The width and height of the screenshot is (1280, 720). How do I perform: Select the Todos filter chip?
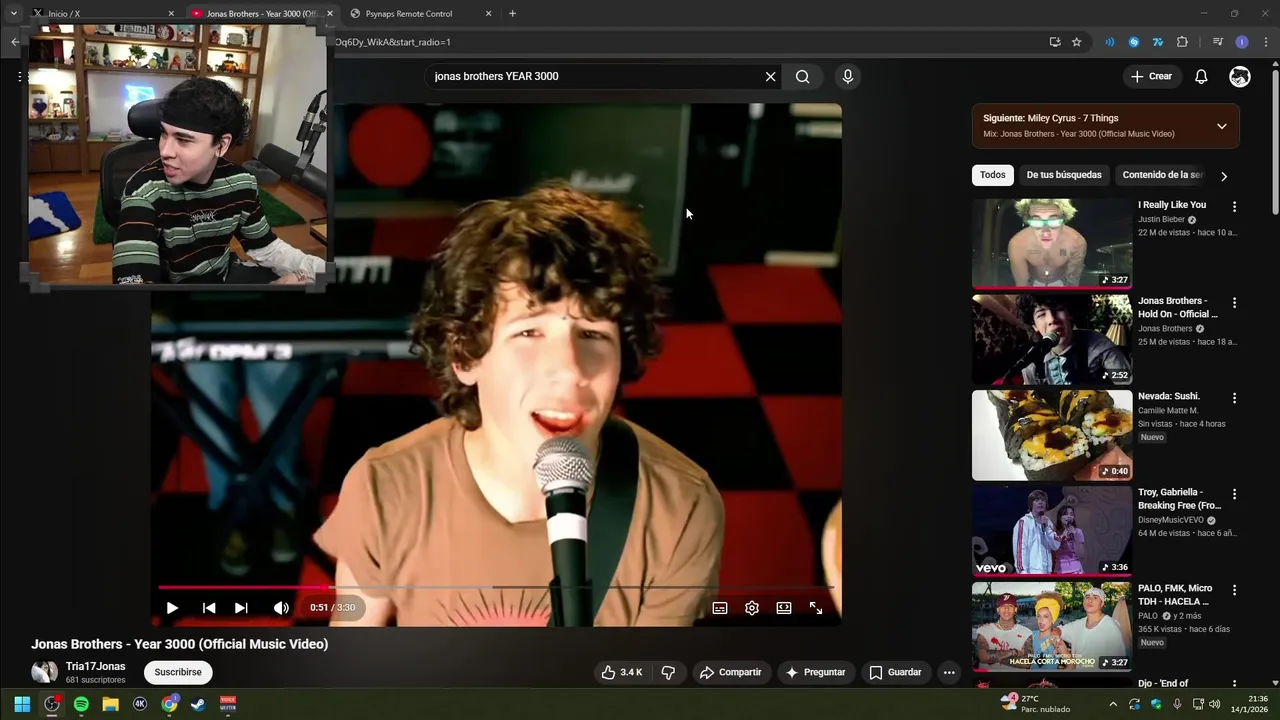point(993,175)
